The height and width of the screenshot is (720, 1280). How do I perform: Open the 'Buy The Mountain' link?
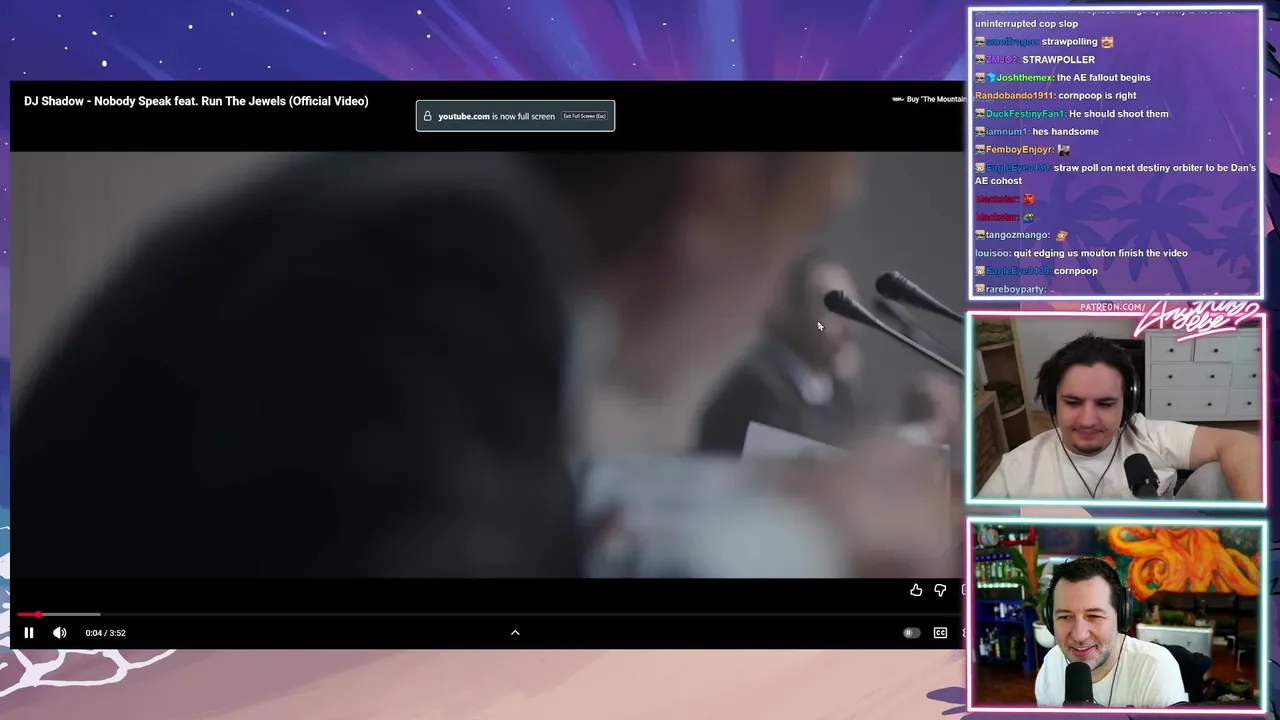[930, 99]
